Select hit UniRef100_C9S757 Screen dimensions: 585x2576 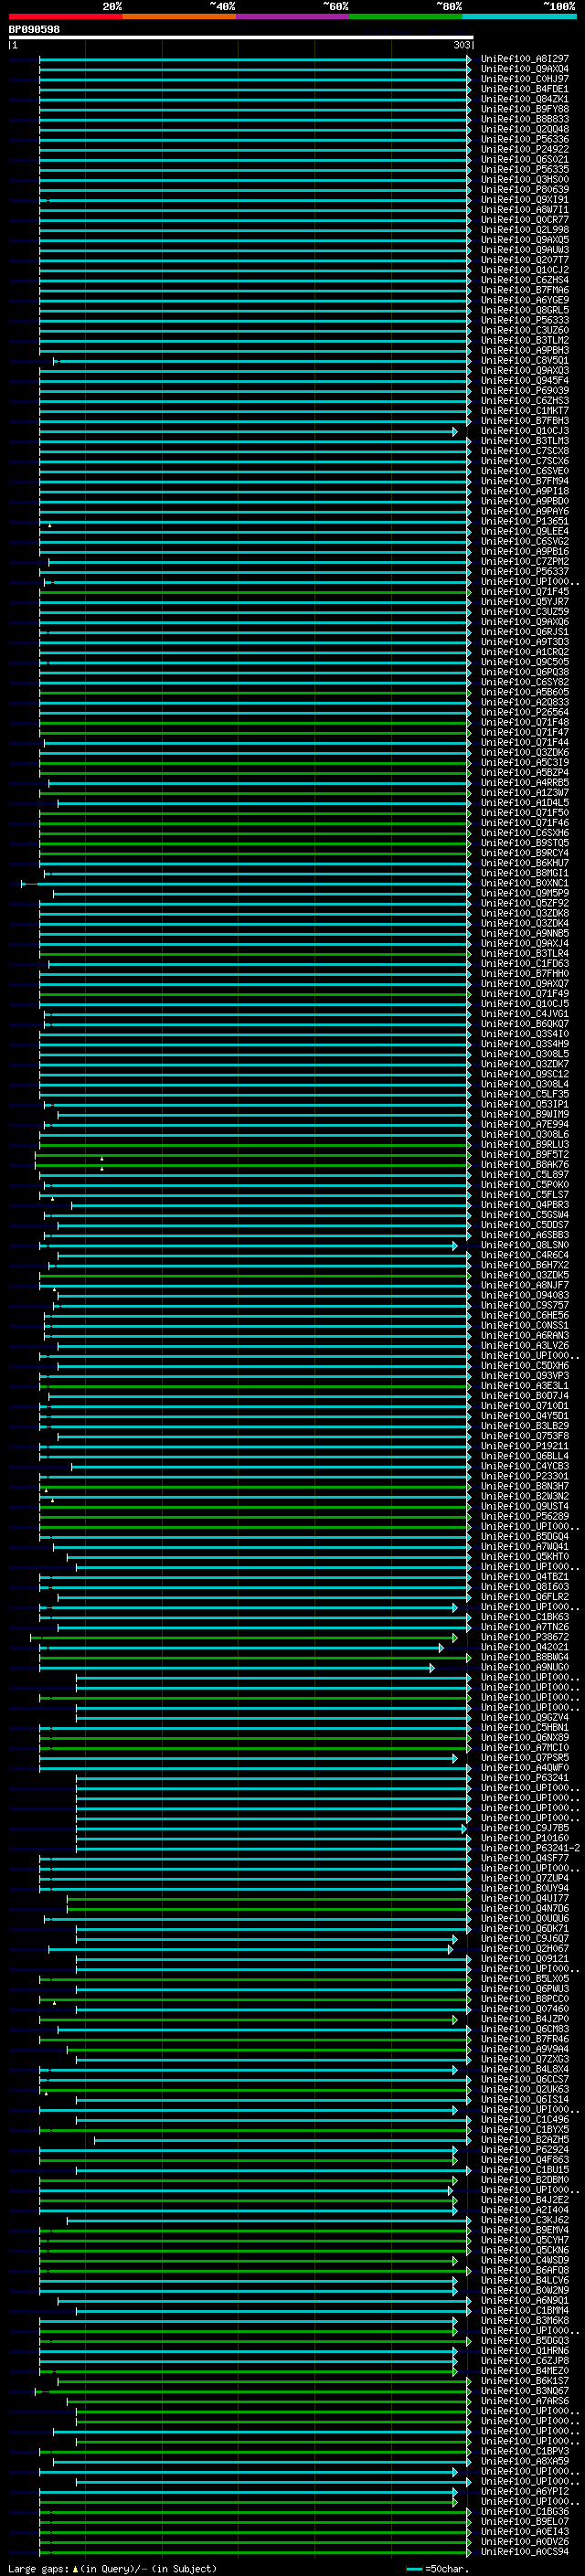coord(524,1306)
